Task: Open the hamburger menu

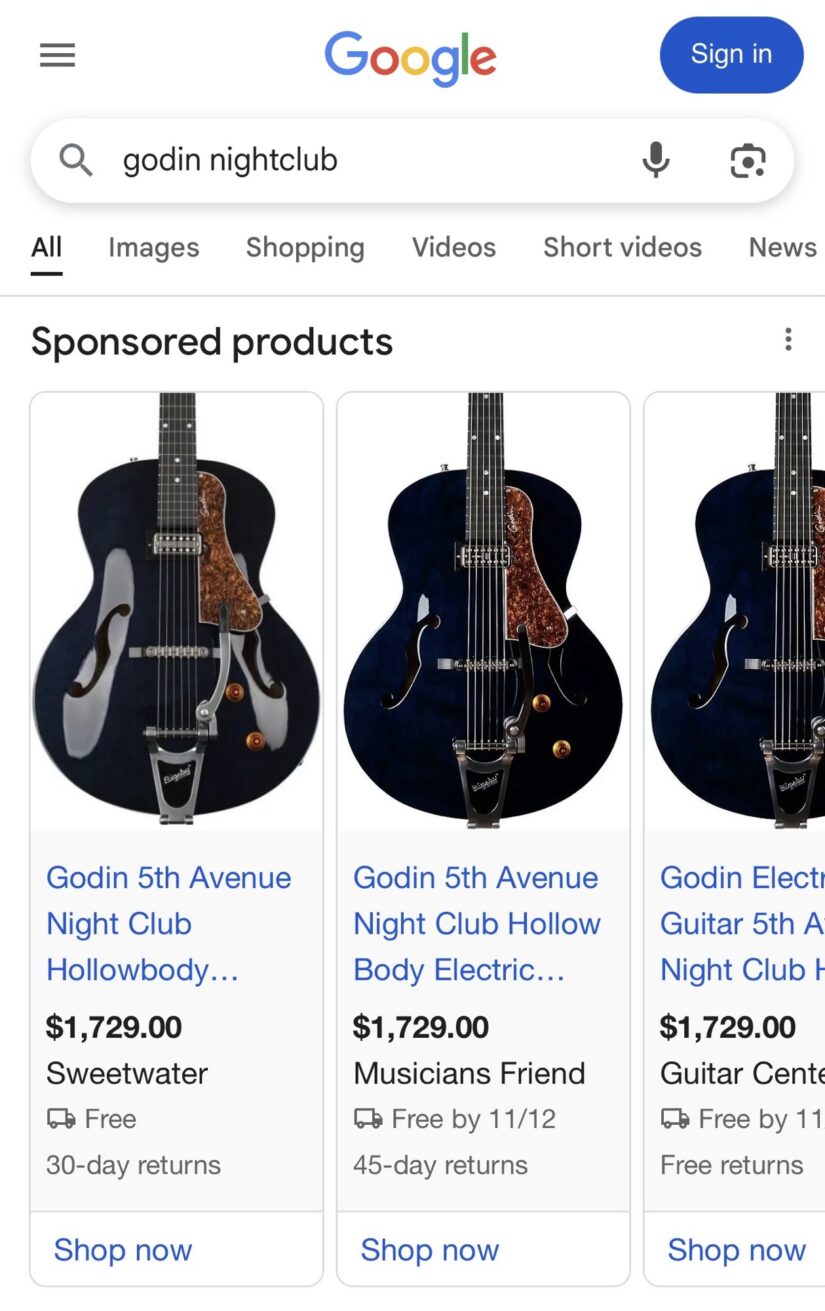Action: [x=57, y=55]
